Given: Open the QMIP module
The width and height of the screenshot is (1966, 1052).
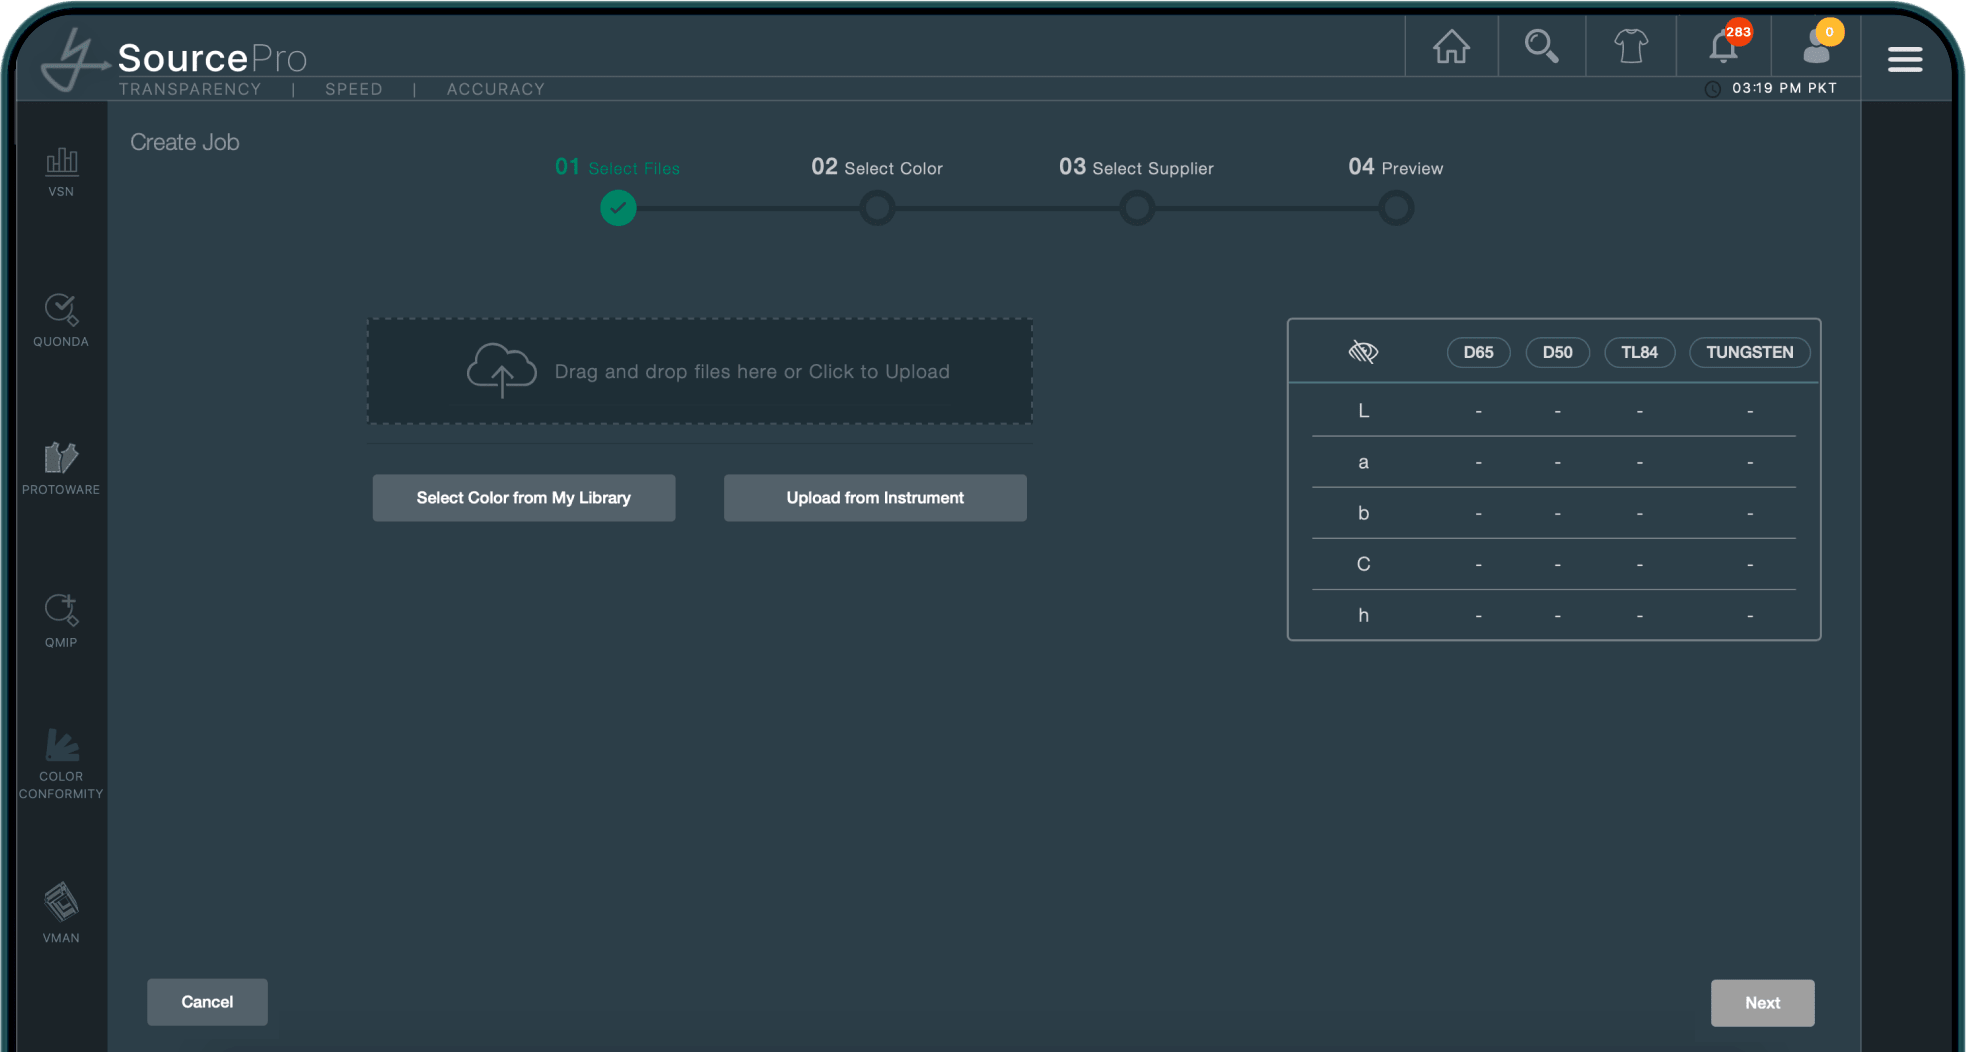Looking at the screenshot, I should (61, 620).
